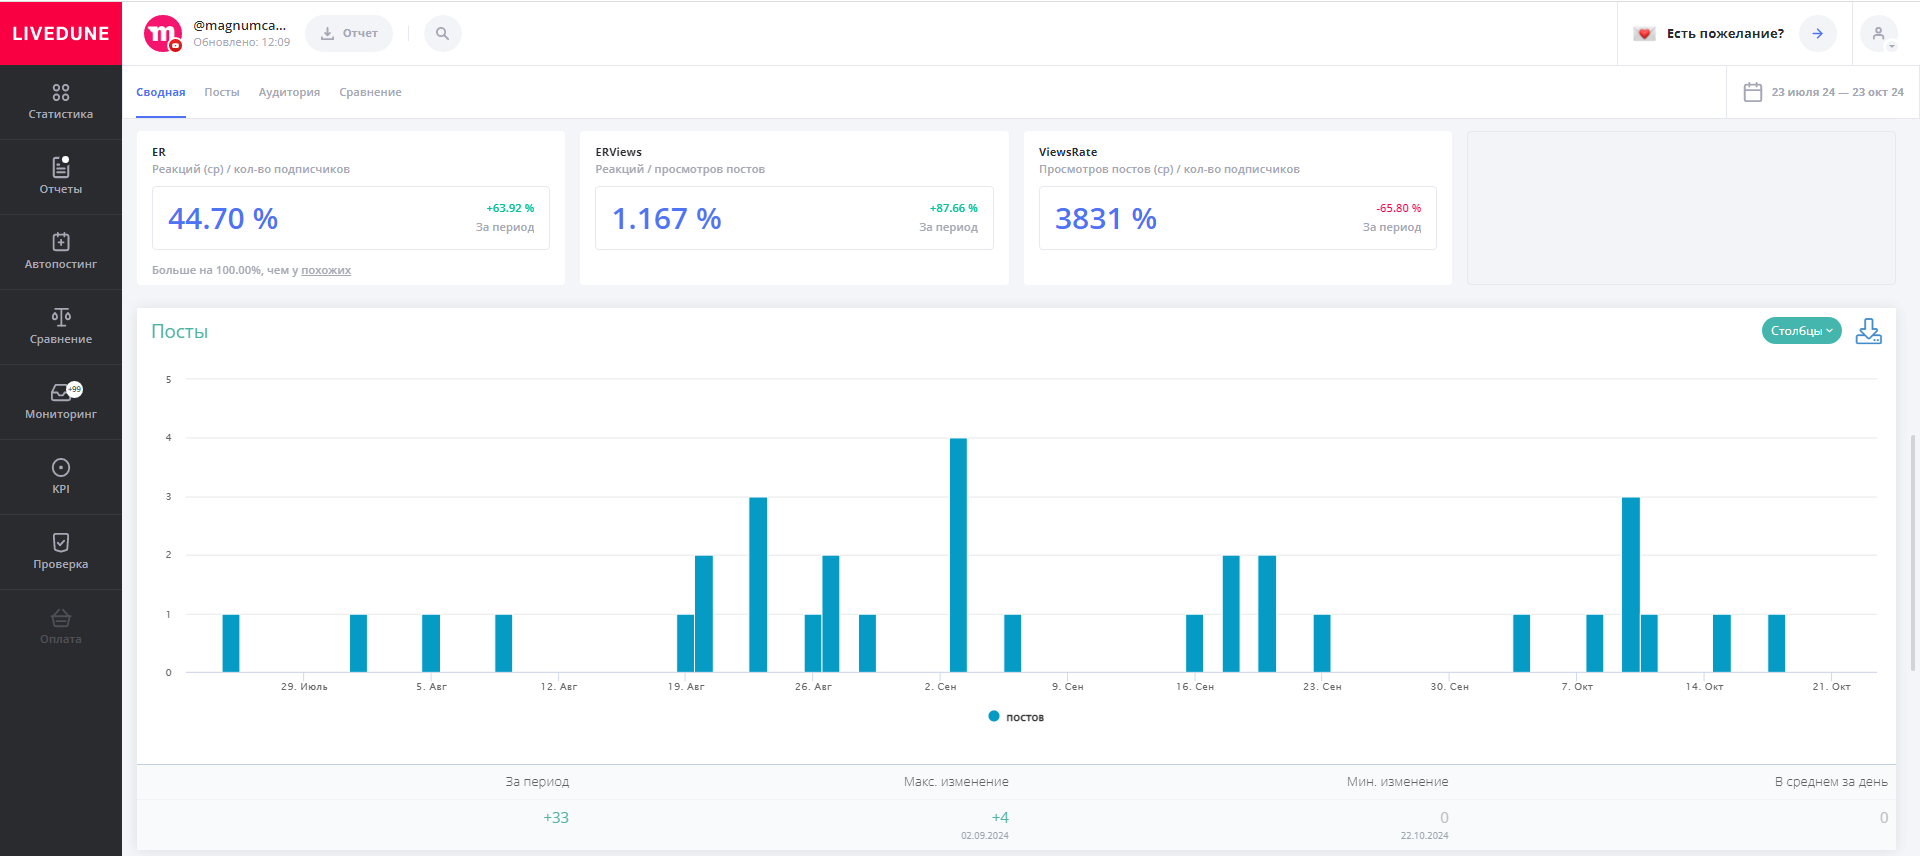Toggle the постов legend series
1920x856 pixels.
tap(1016, 717)
